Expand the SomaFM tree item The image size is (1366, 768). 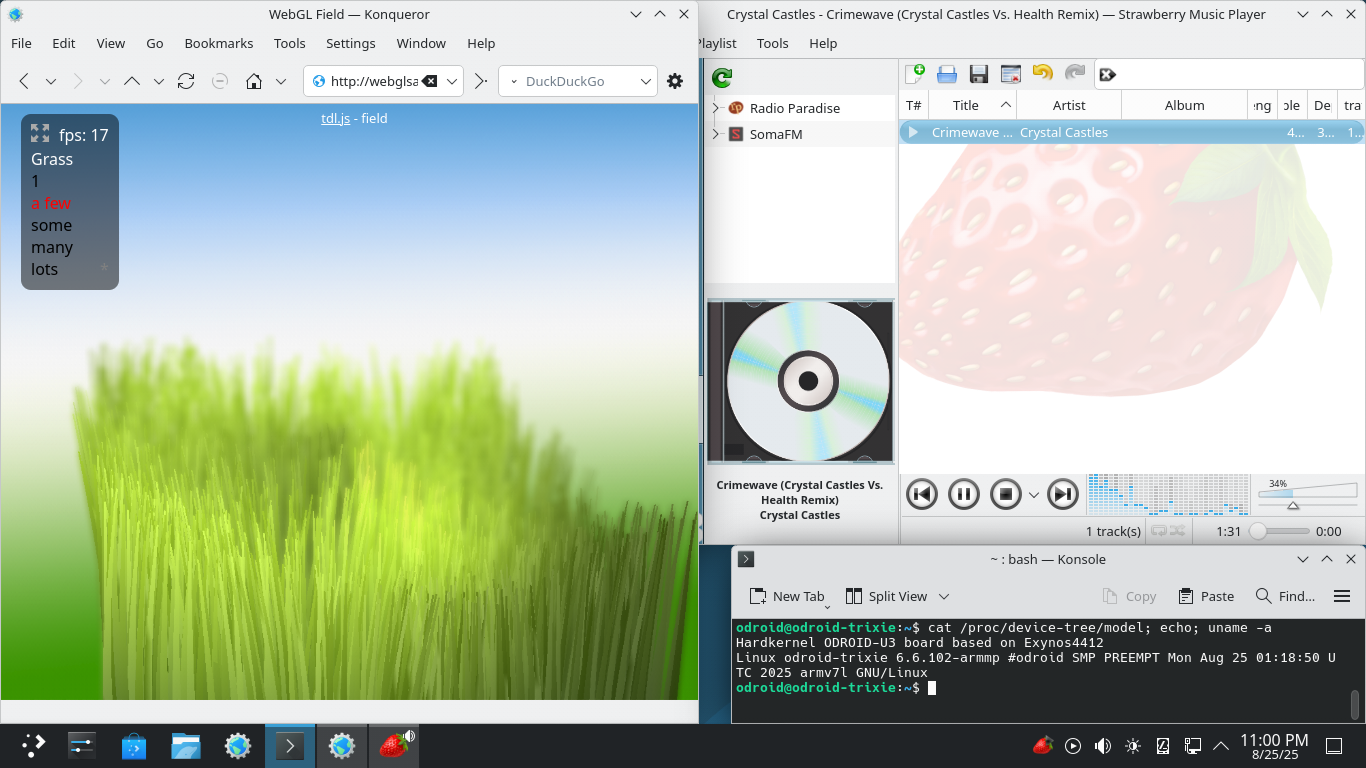(x=715, y=134)
